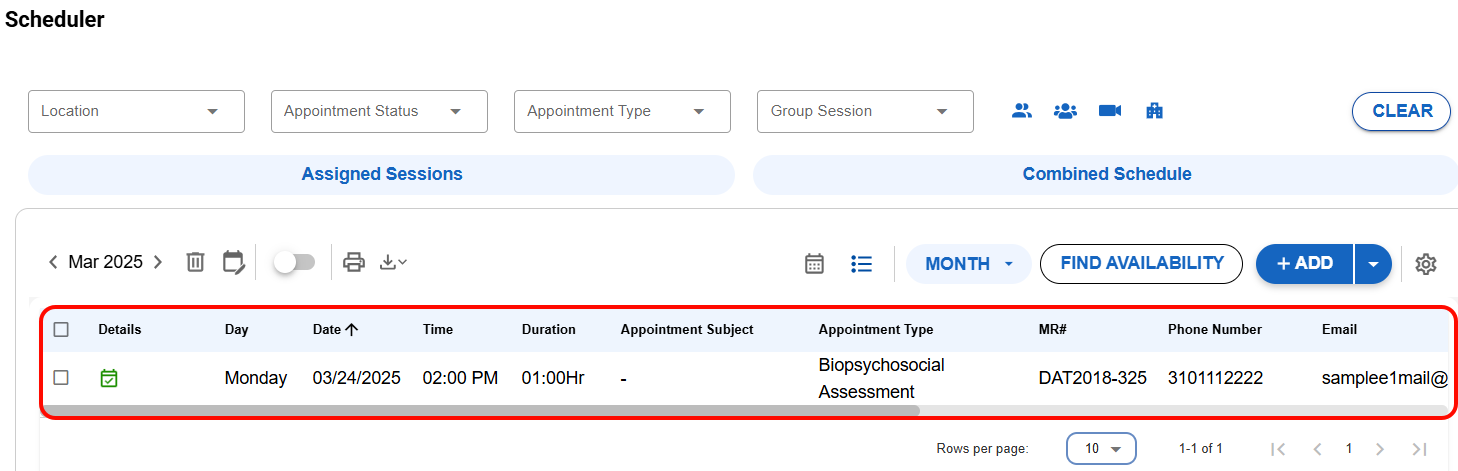Open the Location dropdown
This screenshot has height=471, width=1458.
point(136,111)
